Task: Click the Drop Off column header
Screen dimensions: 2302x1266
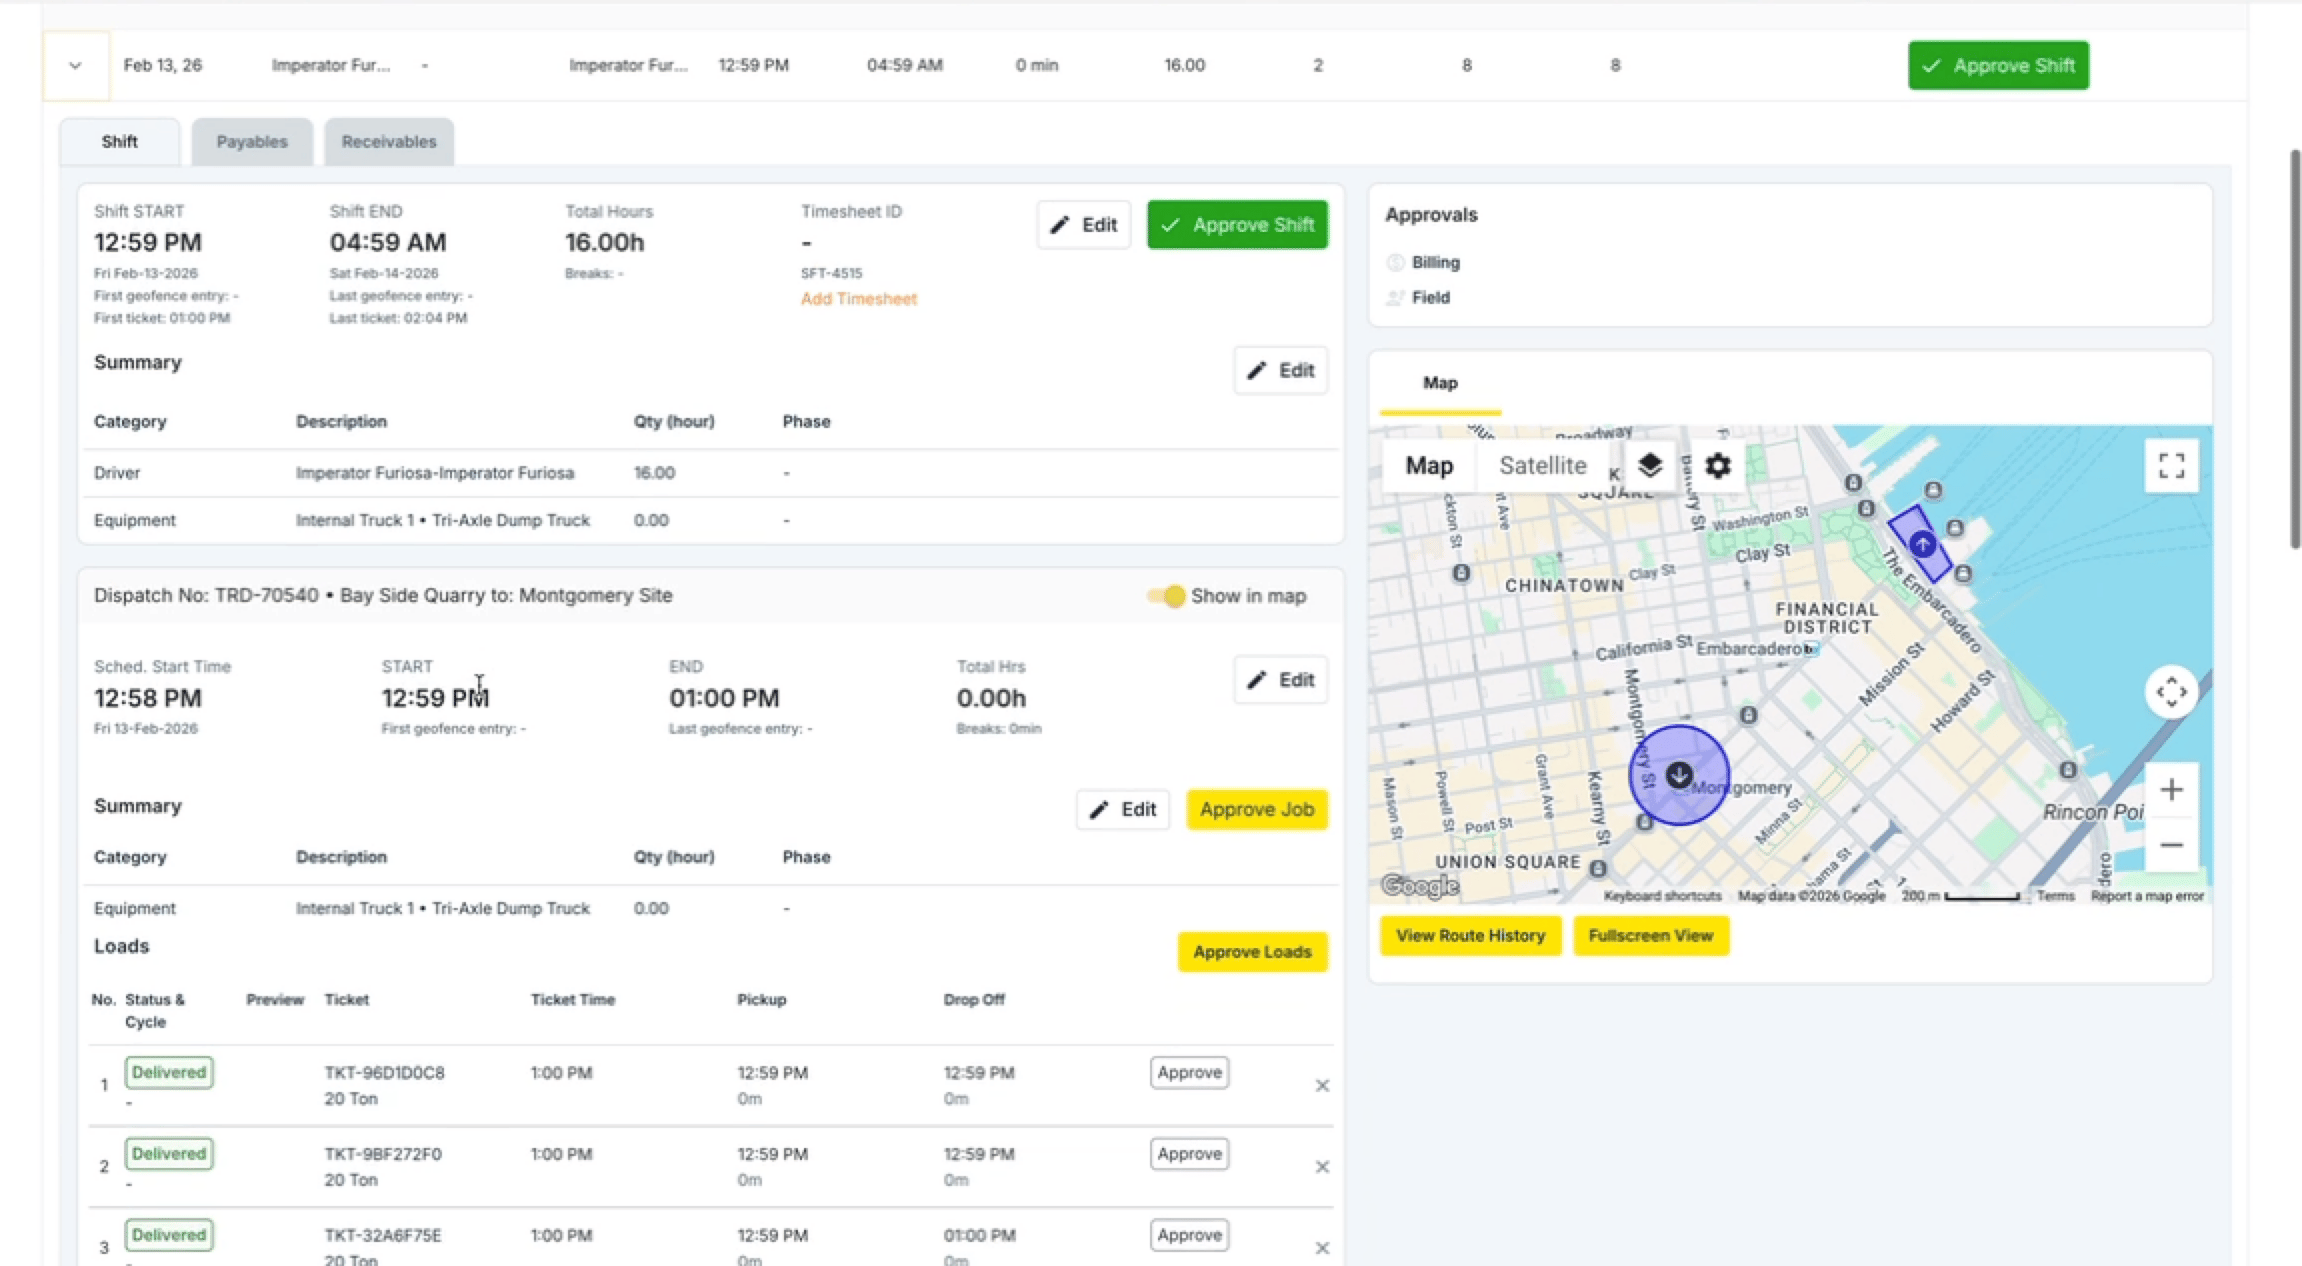Action: coord(974,1000)
